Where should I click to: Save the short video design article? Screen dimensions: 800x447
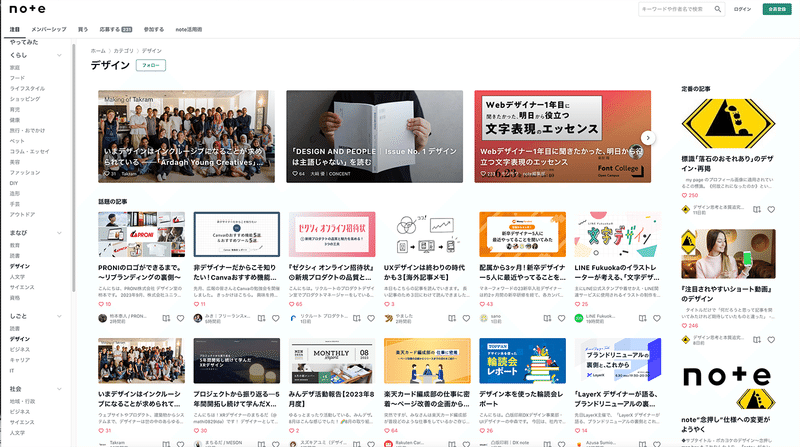point(757,339)
